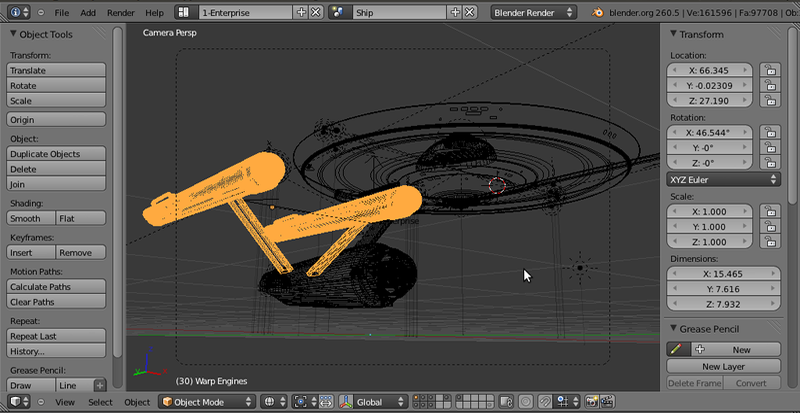The width and height of the screenshot is (800, 413).
Task: Click the Object Tools panel scrollbar
Action: click(x=118, y=192)
